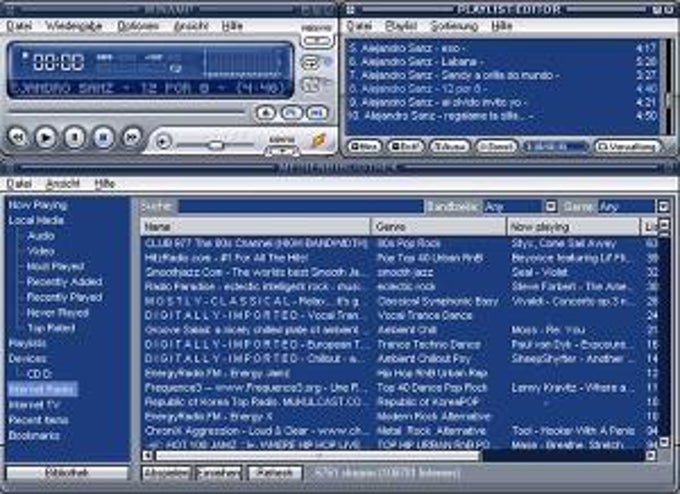Select 'Video' under Local Media
Image resolution: width=680 pixels, height=494 pixels.
[41, 251]
